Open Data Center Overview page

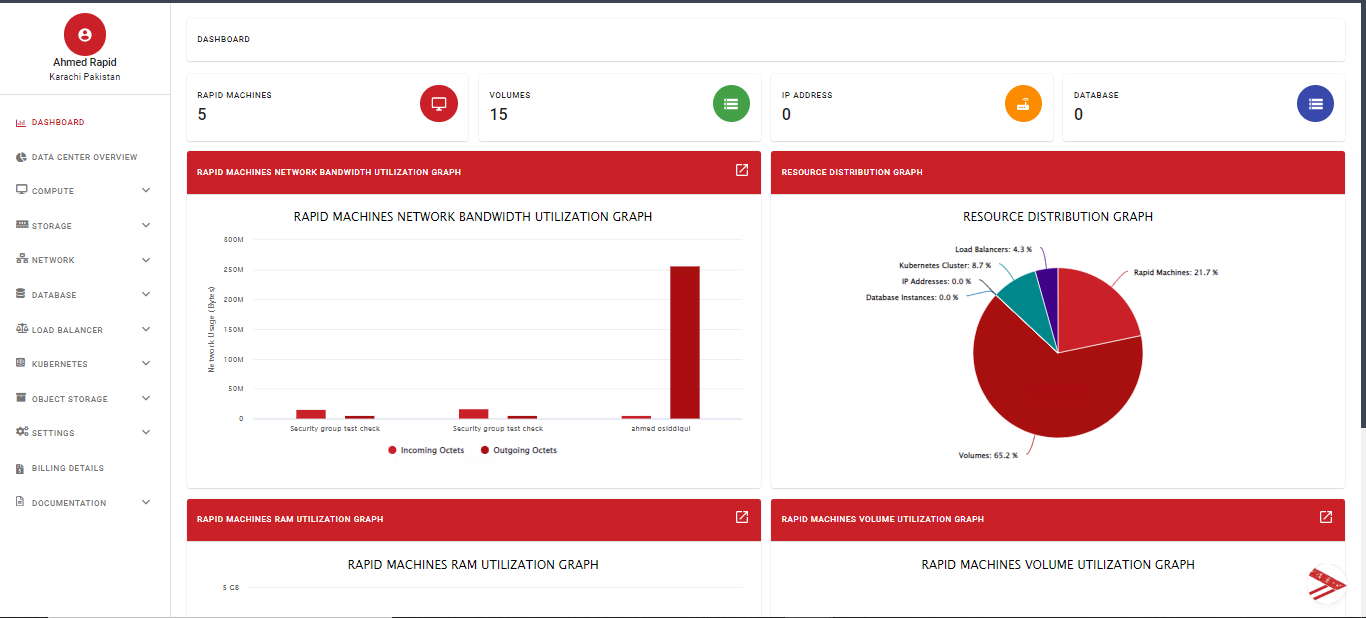(x=84, y=157)
